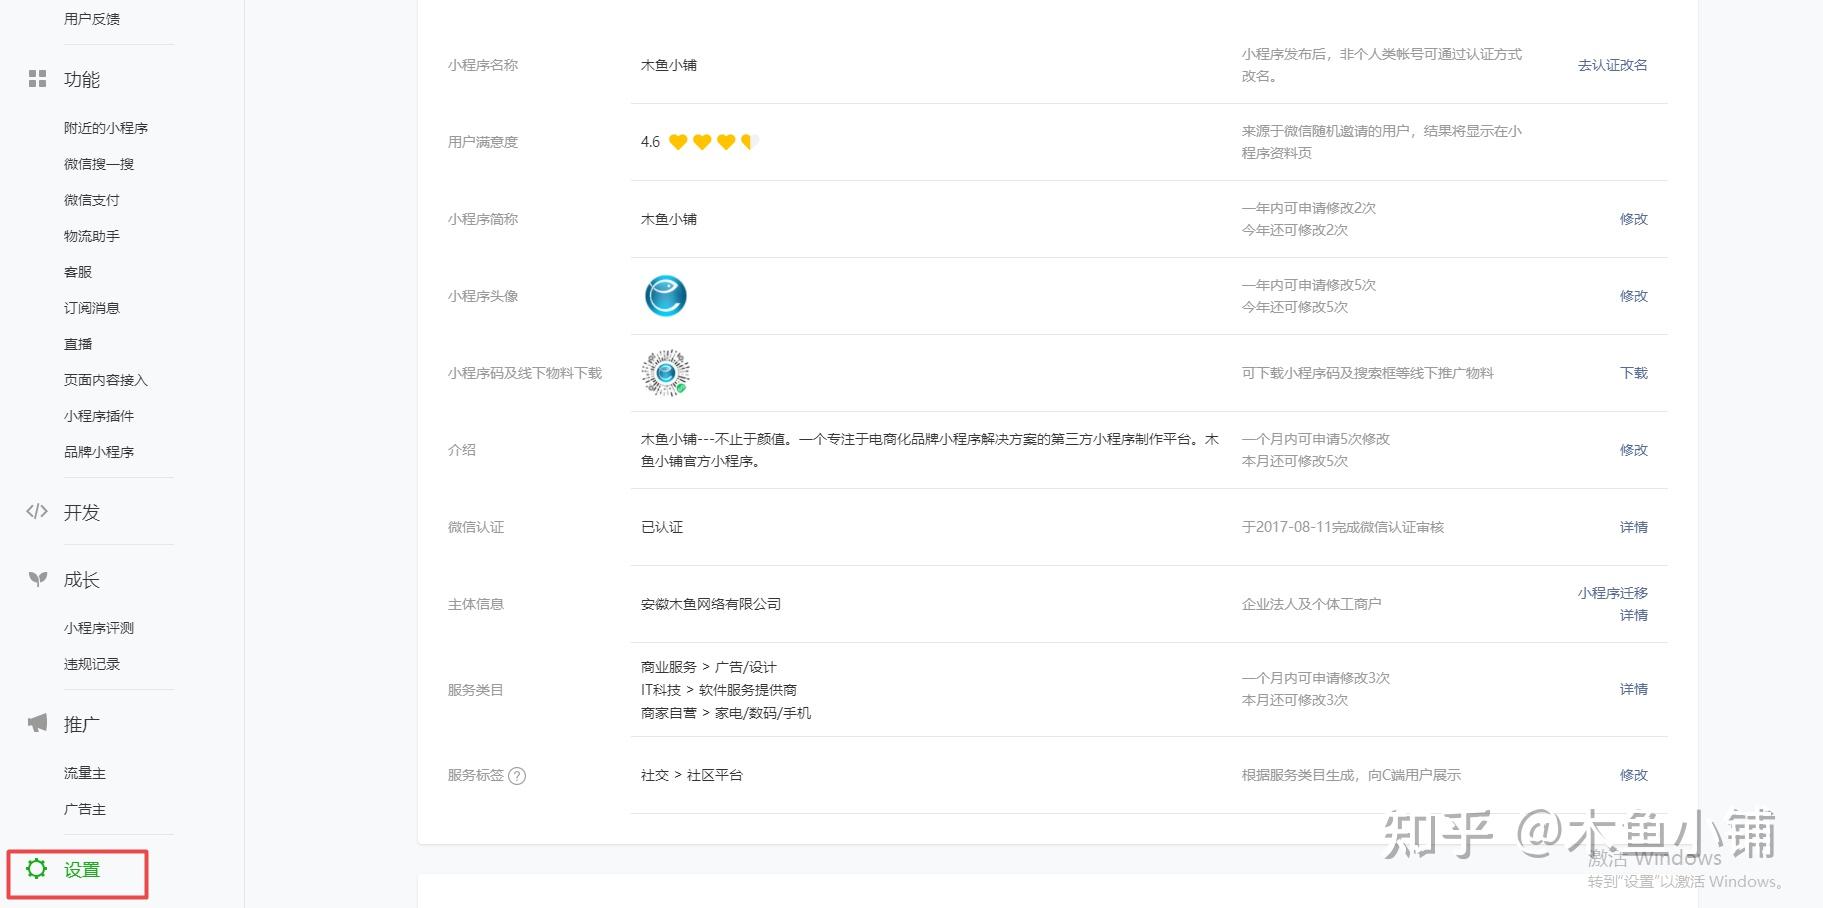Click 修改 in the 小程序简称 row
This screenshot has width=1823, height=908.
pyautogui.click(x=1634, y=219)
